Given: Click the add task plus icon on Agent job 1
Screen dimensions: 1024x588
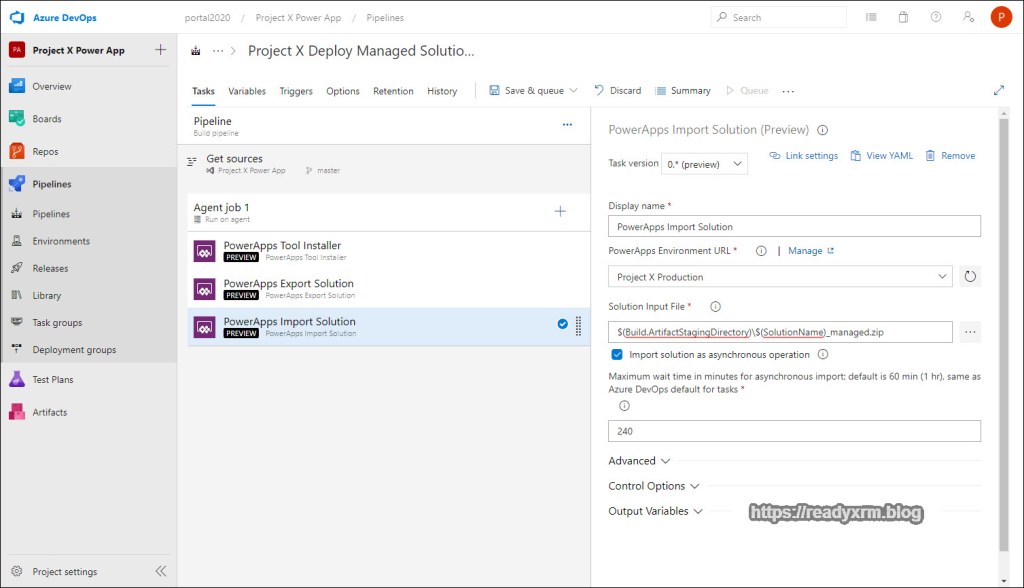Looking at the screenshot, I should [x=560, y=211].
